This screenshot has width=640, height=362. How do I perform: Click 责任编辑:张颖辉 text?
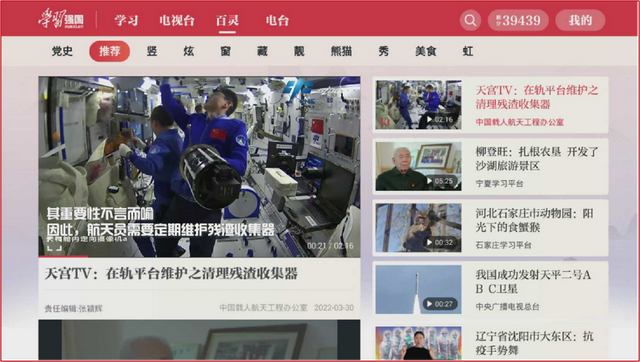tap(73, 309)
